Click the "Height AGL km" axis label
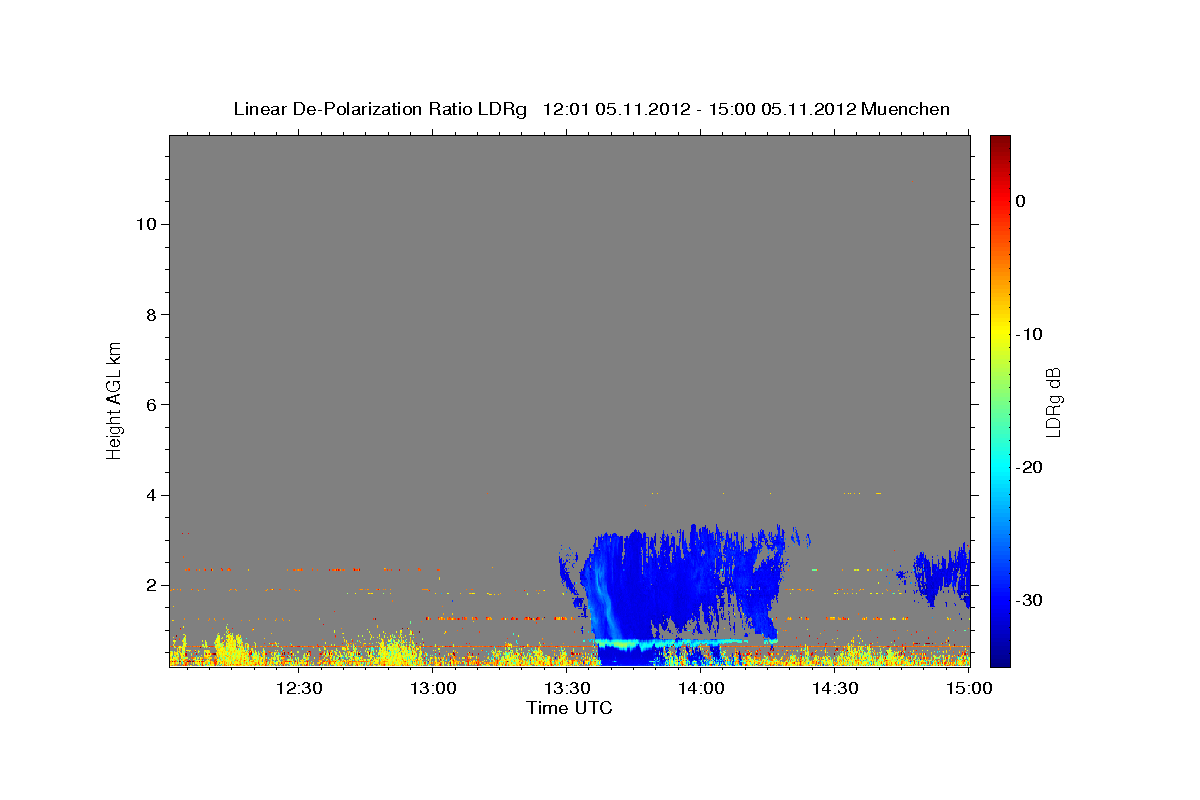Image resolution: width=1200 pixels, height=800 pixels. (115, 399)
